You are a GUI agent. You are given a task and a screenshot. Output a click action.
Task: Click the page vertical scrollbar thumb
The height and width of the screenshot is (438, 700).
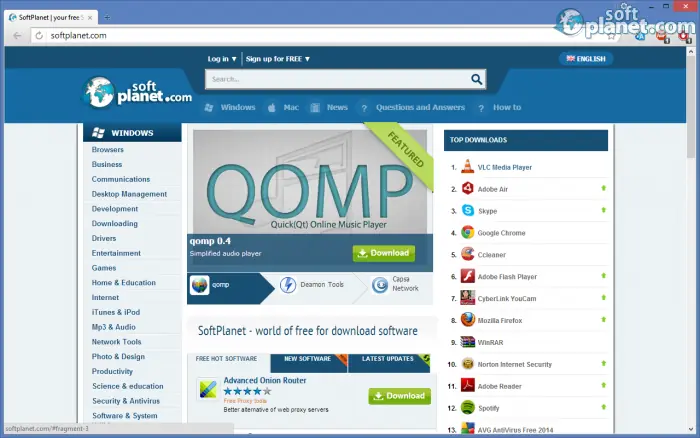(x=691, y=105)
